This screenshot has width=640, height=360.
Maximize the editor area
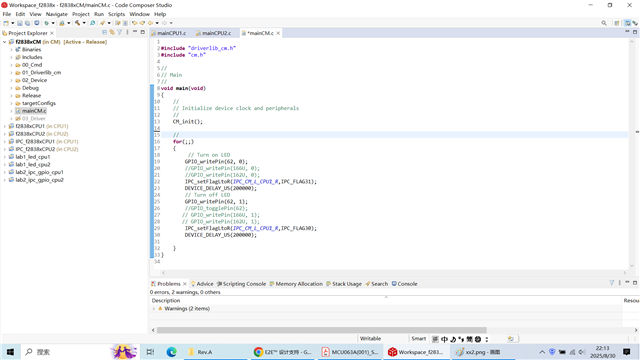(635, 32)
